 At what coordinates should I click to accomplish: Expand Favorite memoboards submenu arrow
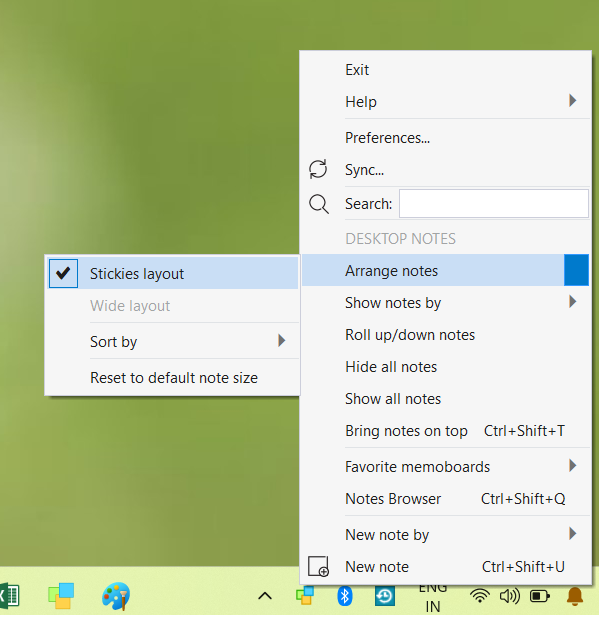click(x=573, y=465)
